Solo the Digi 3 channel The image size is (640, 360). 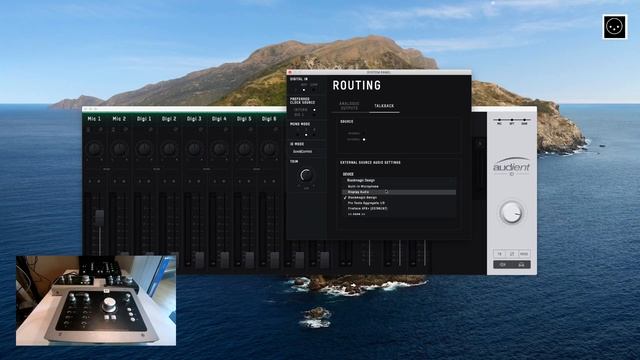point(190,181)
